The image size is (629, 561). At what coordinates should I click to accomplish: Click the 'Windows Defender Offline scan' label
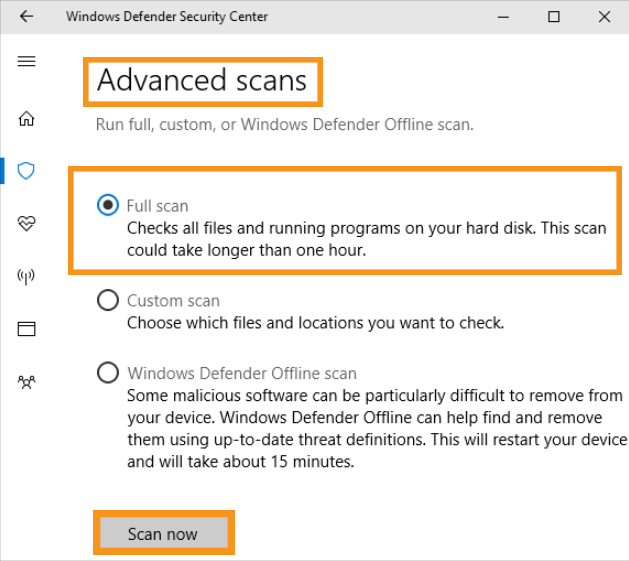pos(242,373)
